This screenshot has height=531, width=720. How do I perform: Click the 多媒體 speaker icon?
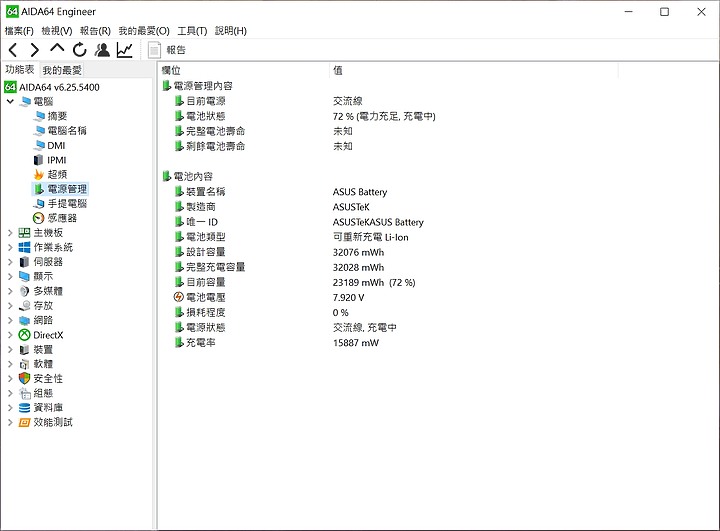pyautogui.click(x=24, y=291)
